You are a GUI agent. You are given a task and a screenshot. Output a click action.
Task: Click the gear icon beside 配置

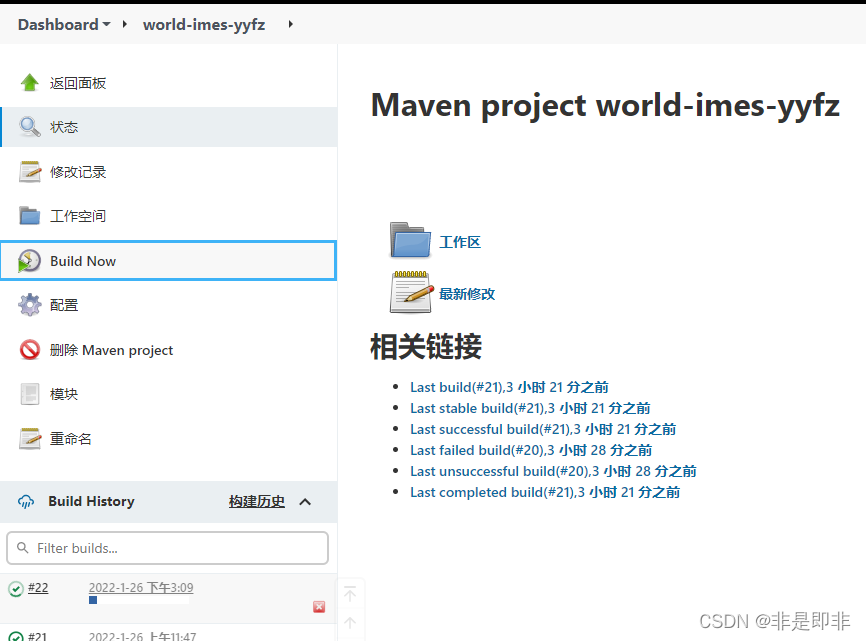[x=29, y=305]
